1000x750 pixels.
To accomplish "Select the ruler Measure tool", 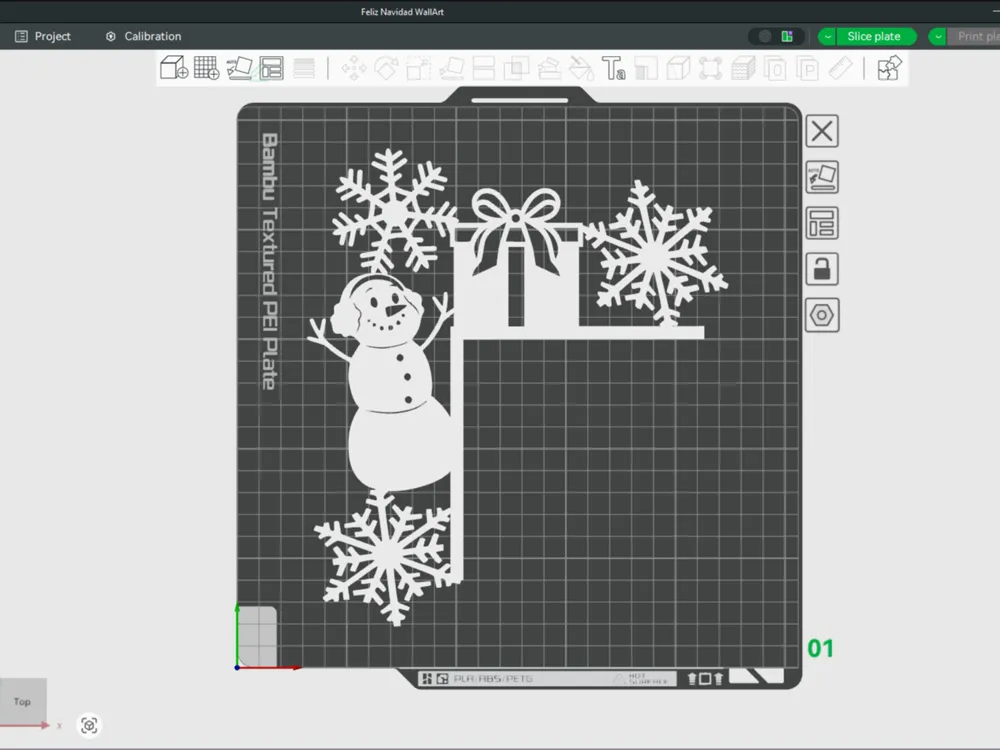I will coord(841,68).
